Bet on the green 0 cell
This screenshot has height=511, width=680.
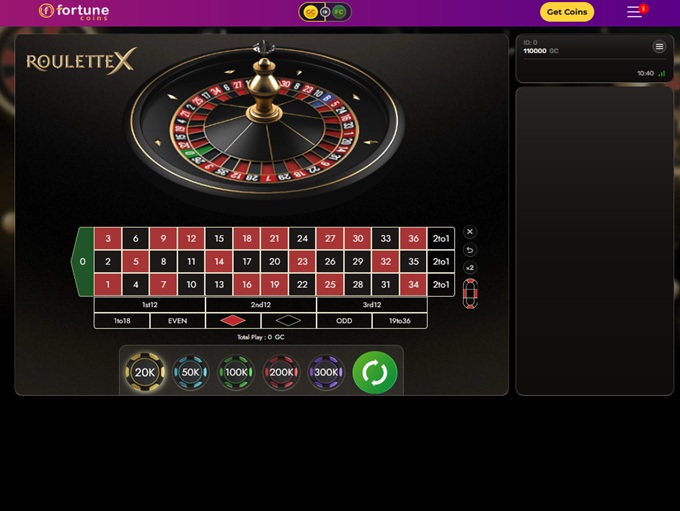82,262
